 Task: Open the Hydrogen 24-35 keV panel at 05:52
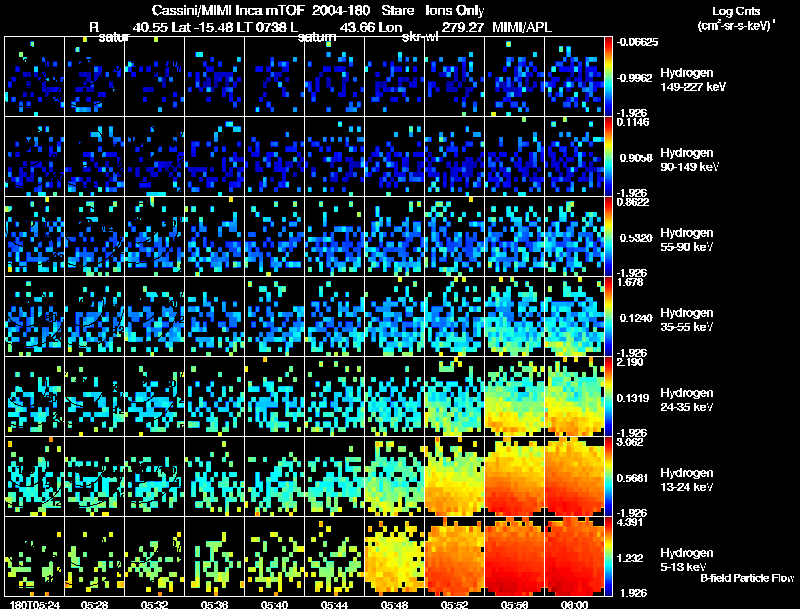(455, 396)
